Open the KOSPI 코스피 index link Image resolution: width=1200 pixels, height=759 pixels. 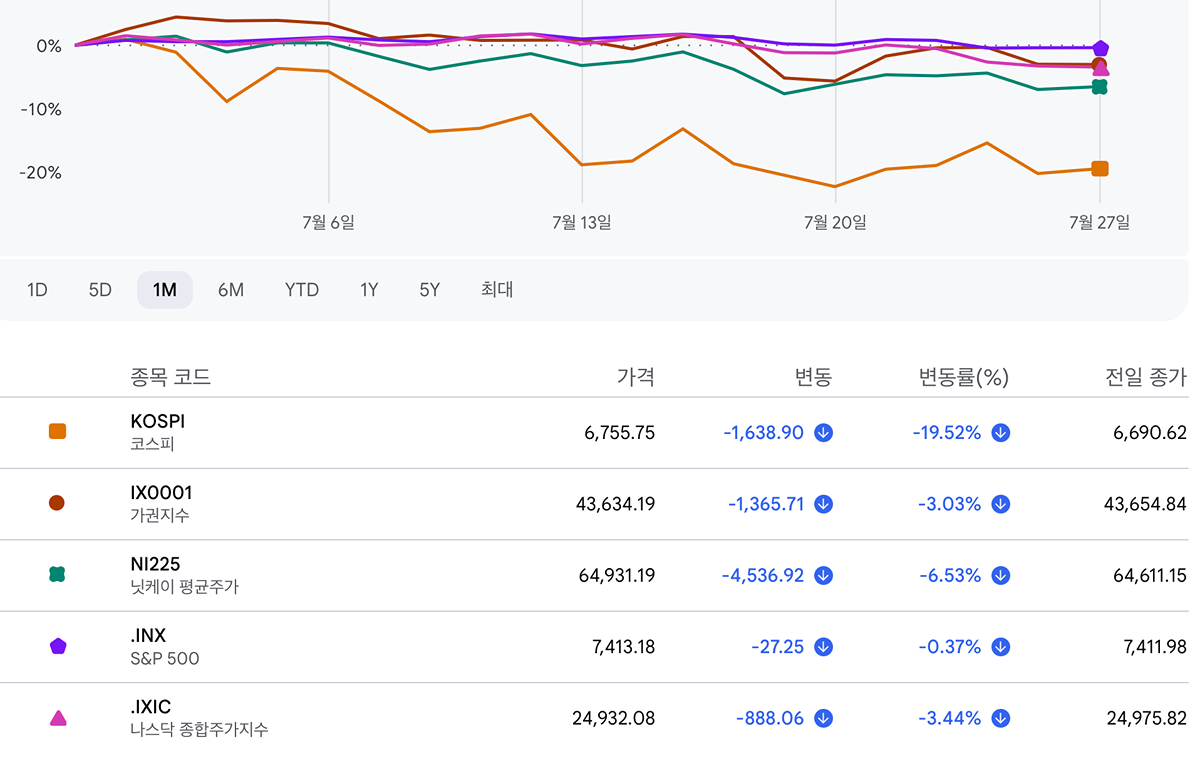158,433
